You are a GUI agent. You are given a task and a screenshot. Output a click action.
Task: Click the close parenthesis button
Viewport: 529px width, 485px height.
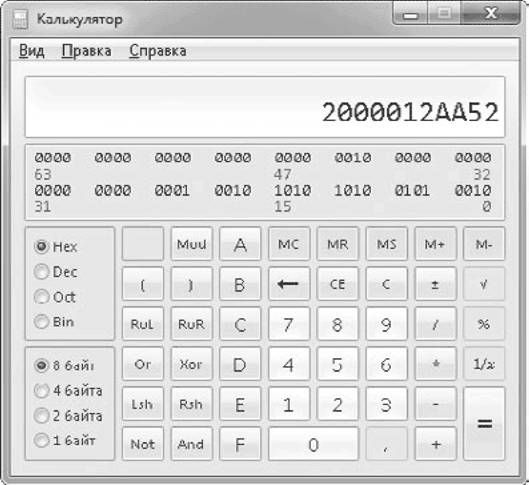pos(192,284)
